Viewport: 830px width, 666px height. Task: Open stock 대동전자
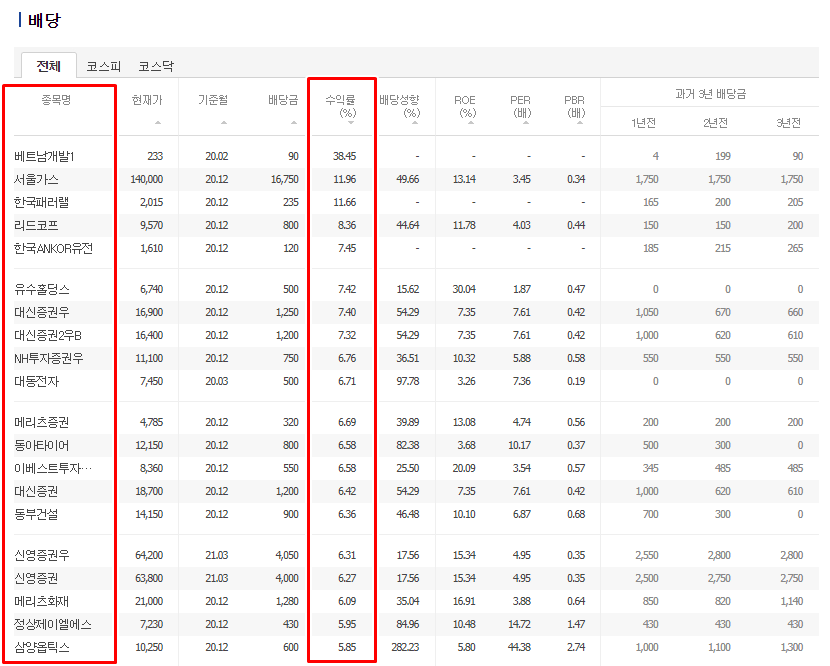coord(37,381)
